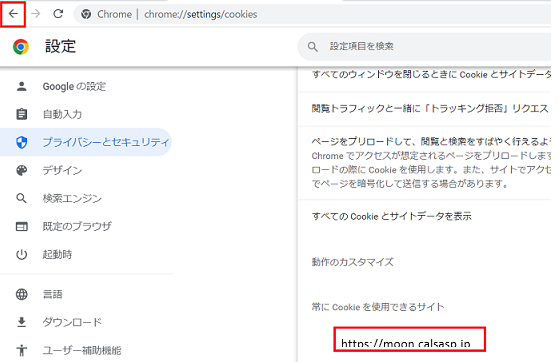Click the palette icon for デザイン
The width and height of the screenshot is (559, 362).
point(21,170)
